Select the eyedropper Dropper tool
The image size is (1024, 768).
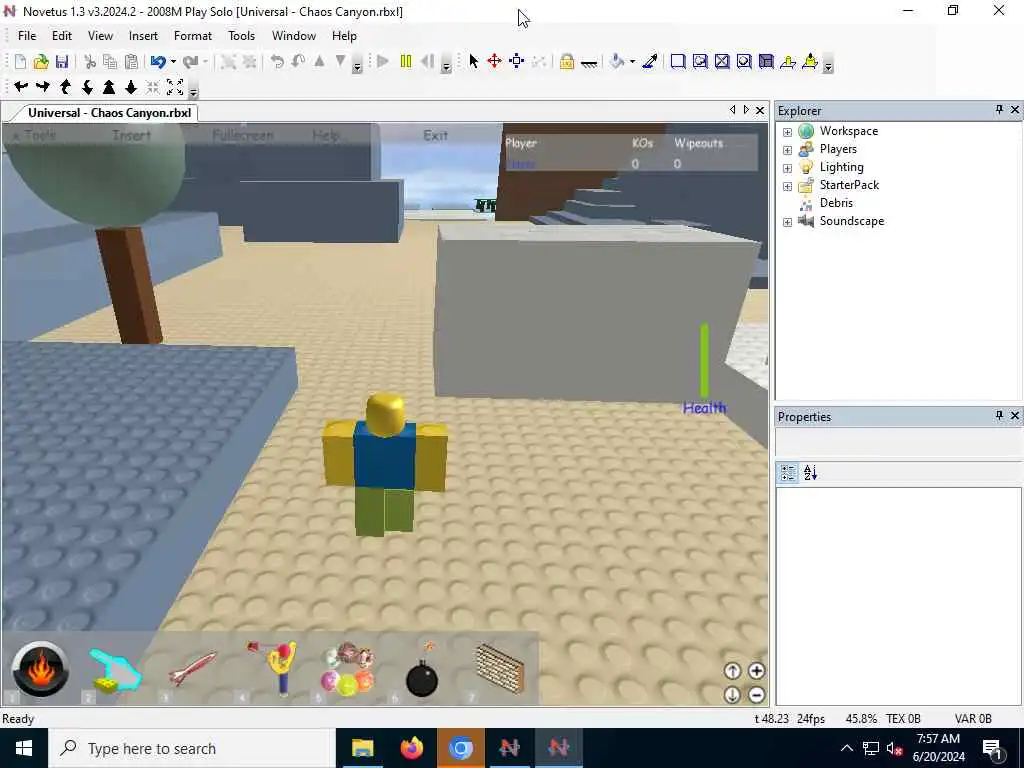point(650,61)
